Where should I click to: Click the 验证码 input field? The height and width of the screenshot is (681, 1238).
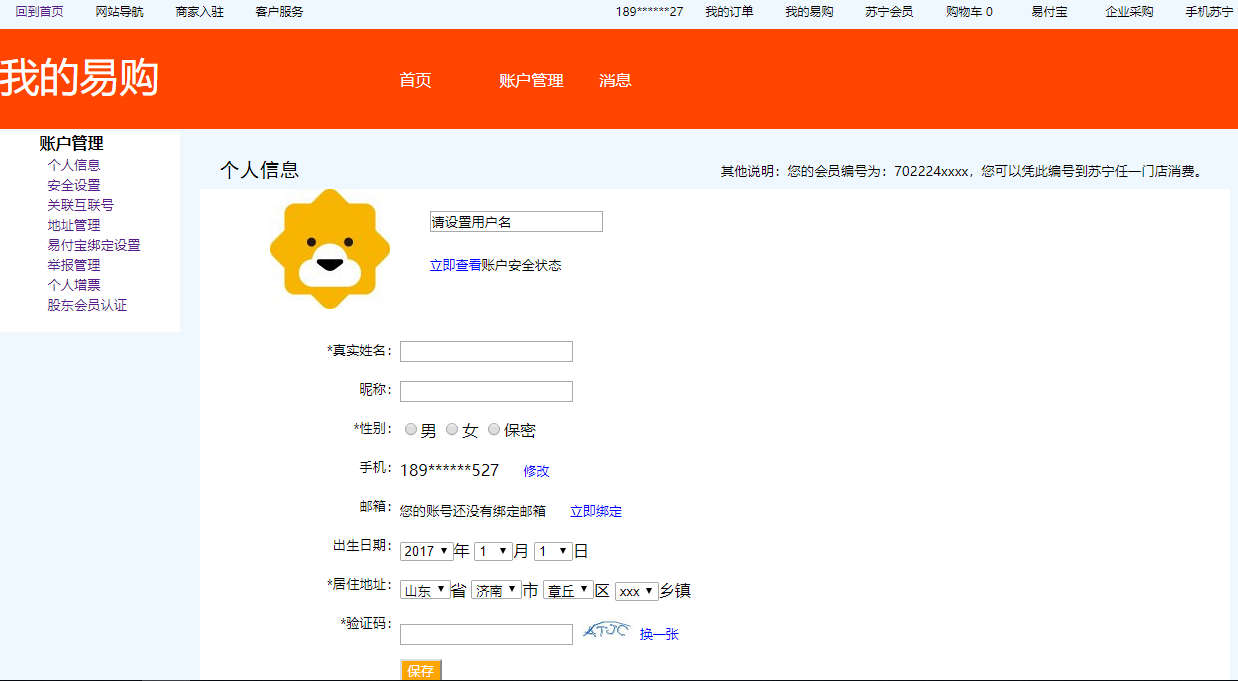click(486, 634)
